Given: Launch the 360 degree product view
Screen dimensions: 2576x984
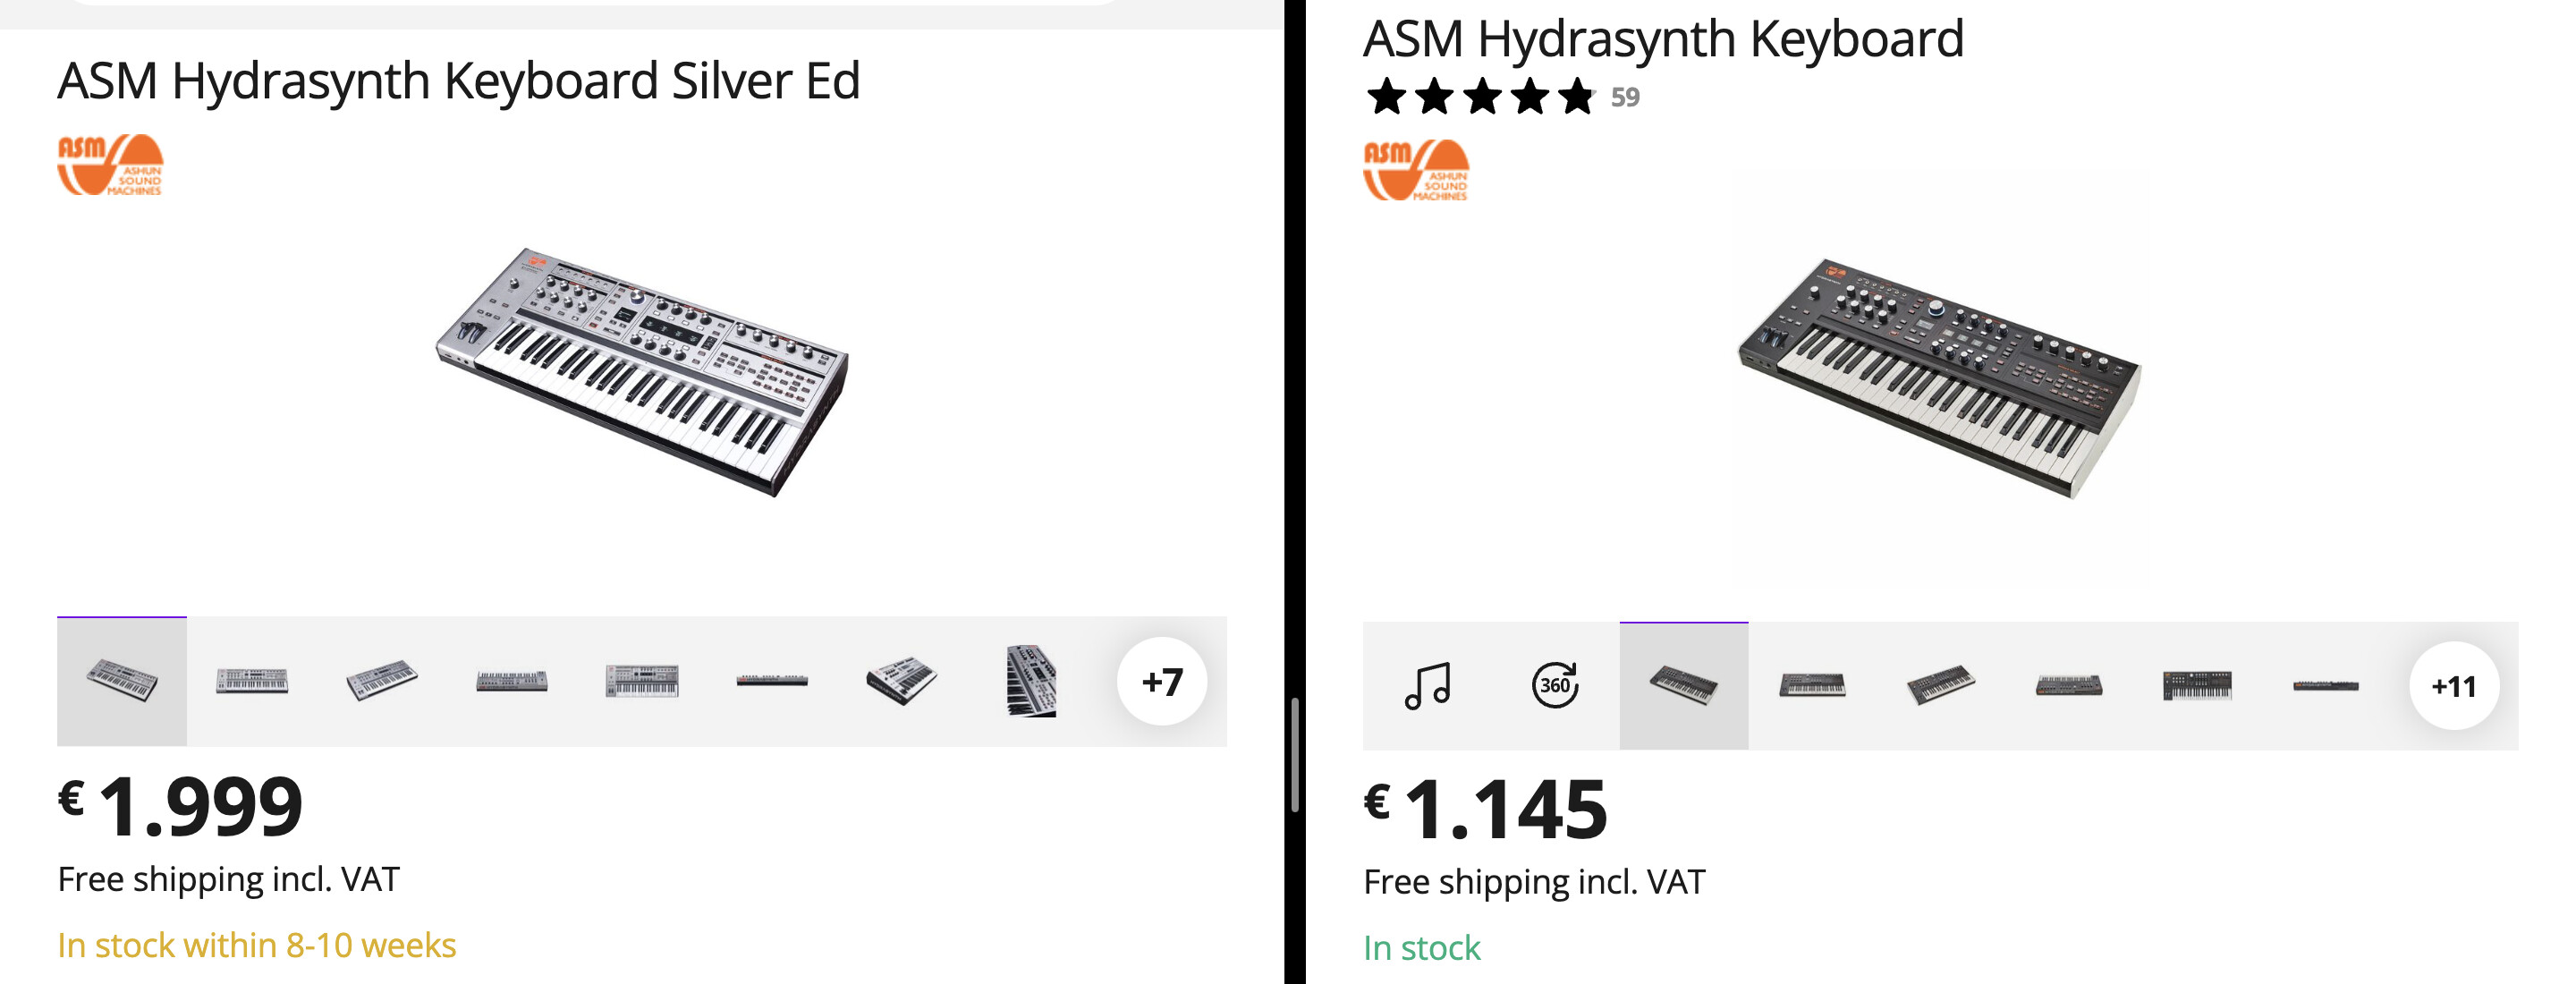Looking at the screenshot, I should 1555,686.
